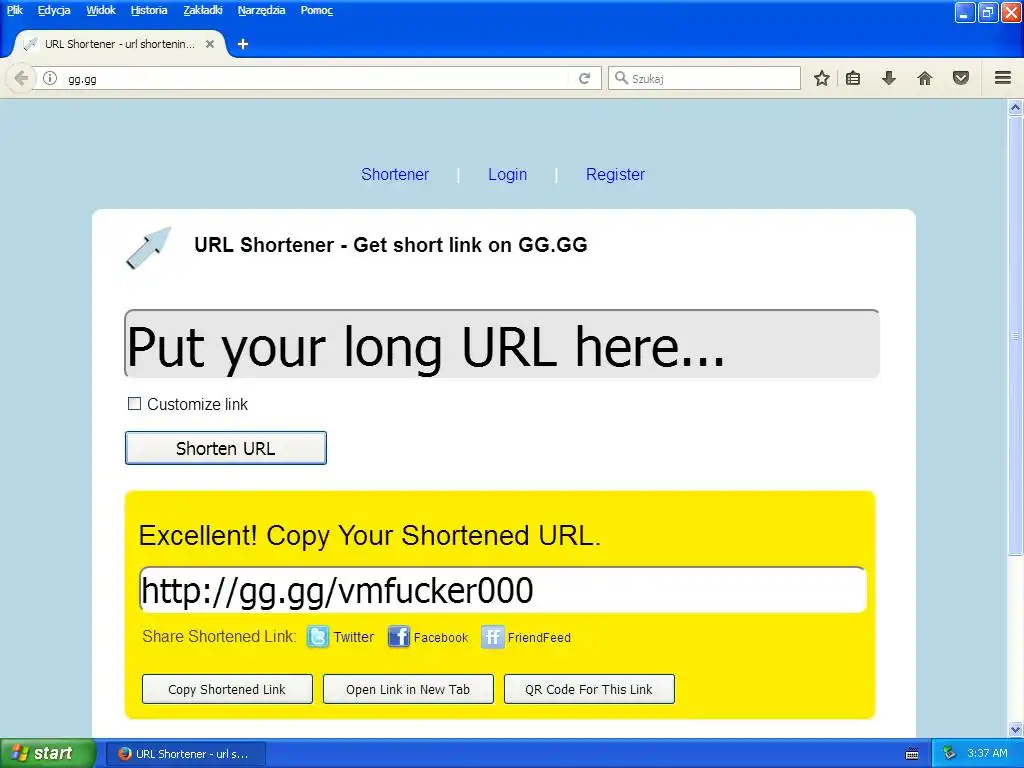Screen dimensions: 1024x768
Task: Show bookmarks list icon in toolbar
Action: point(853,78)
